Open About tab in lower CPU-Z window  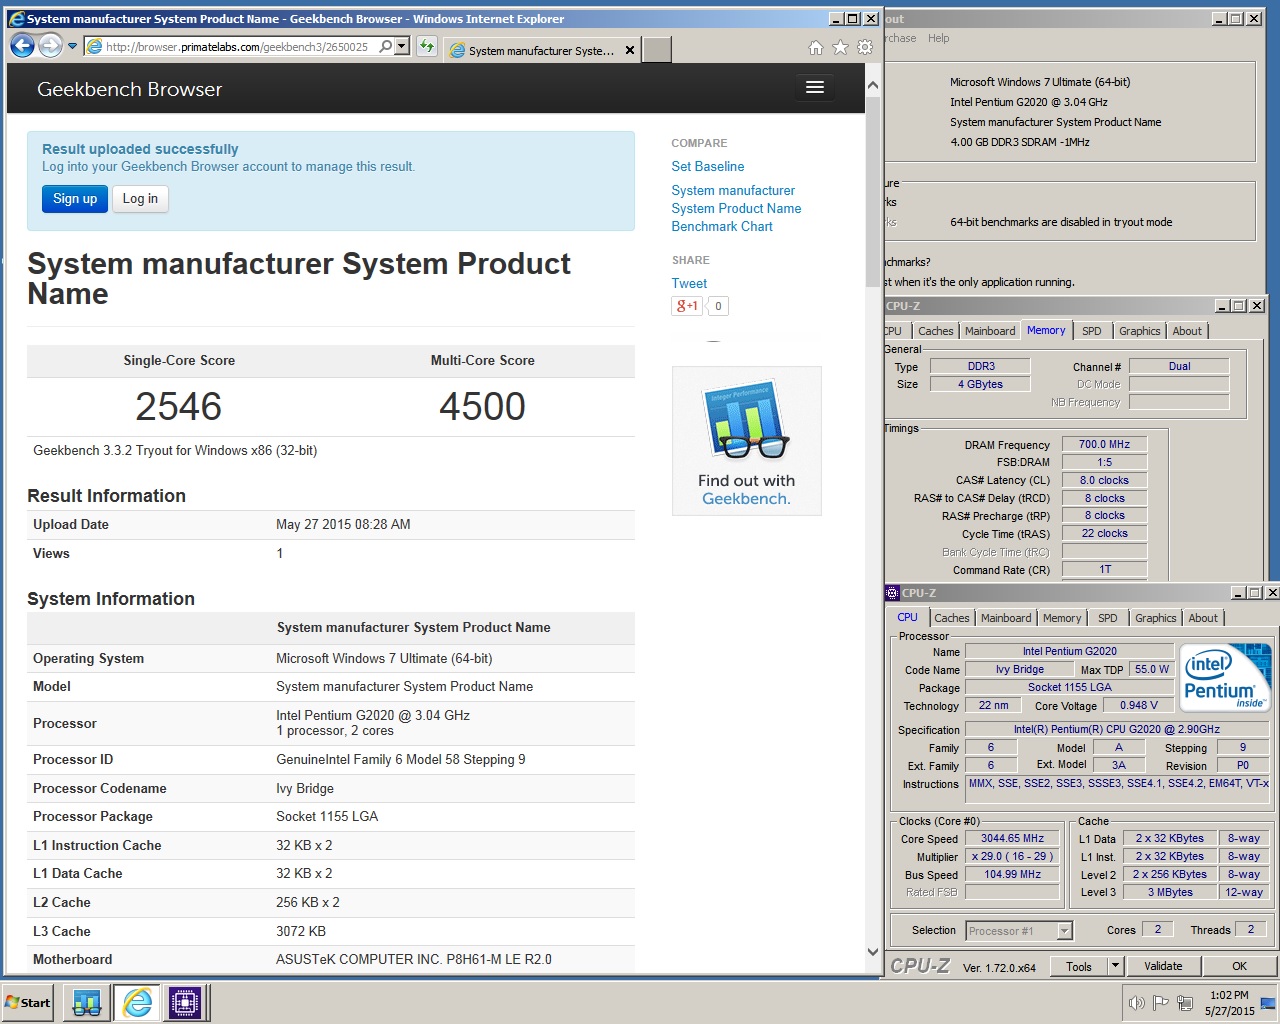1203,618
